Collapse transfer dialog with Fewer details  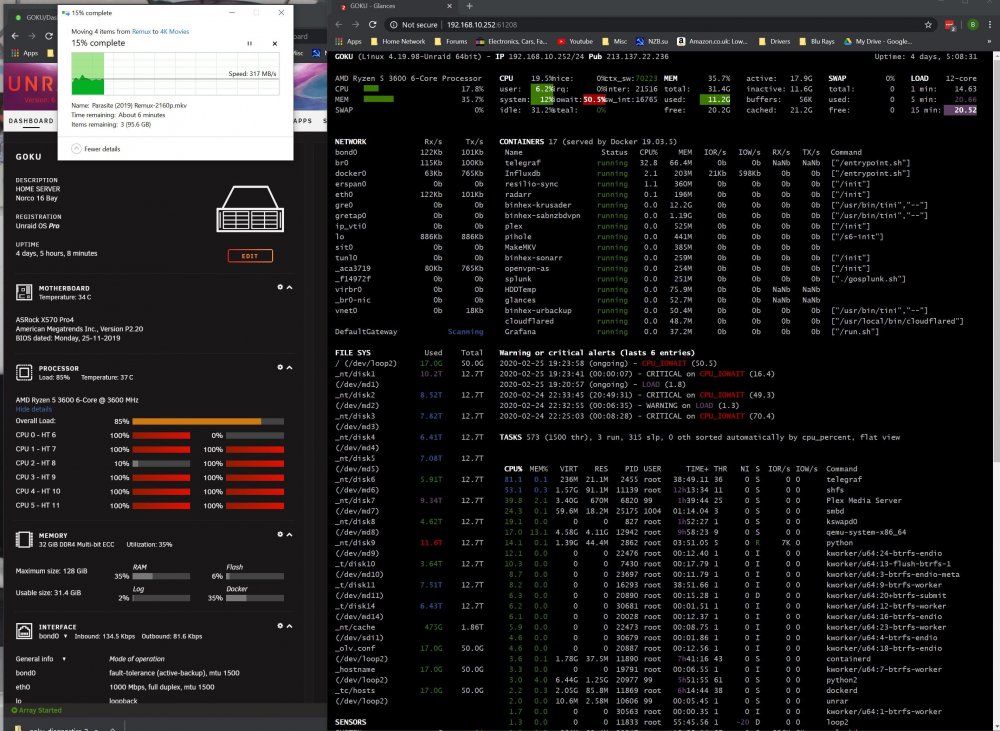(x=96, y=149)
